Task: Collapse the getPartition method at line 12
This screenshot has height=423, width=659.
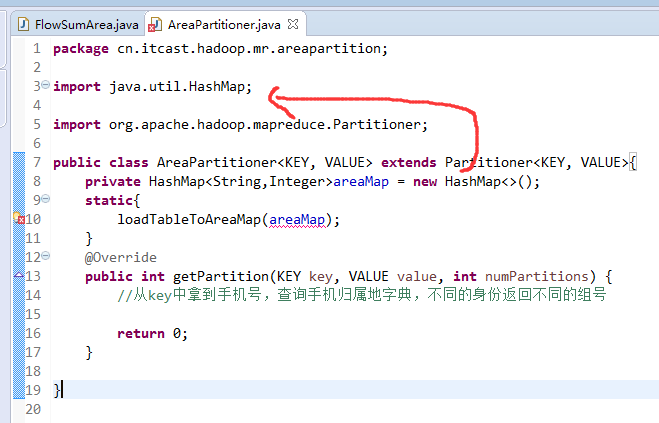Action: (x=46, y=255)
